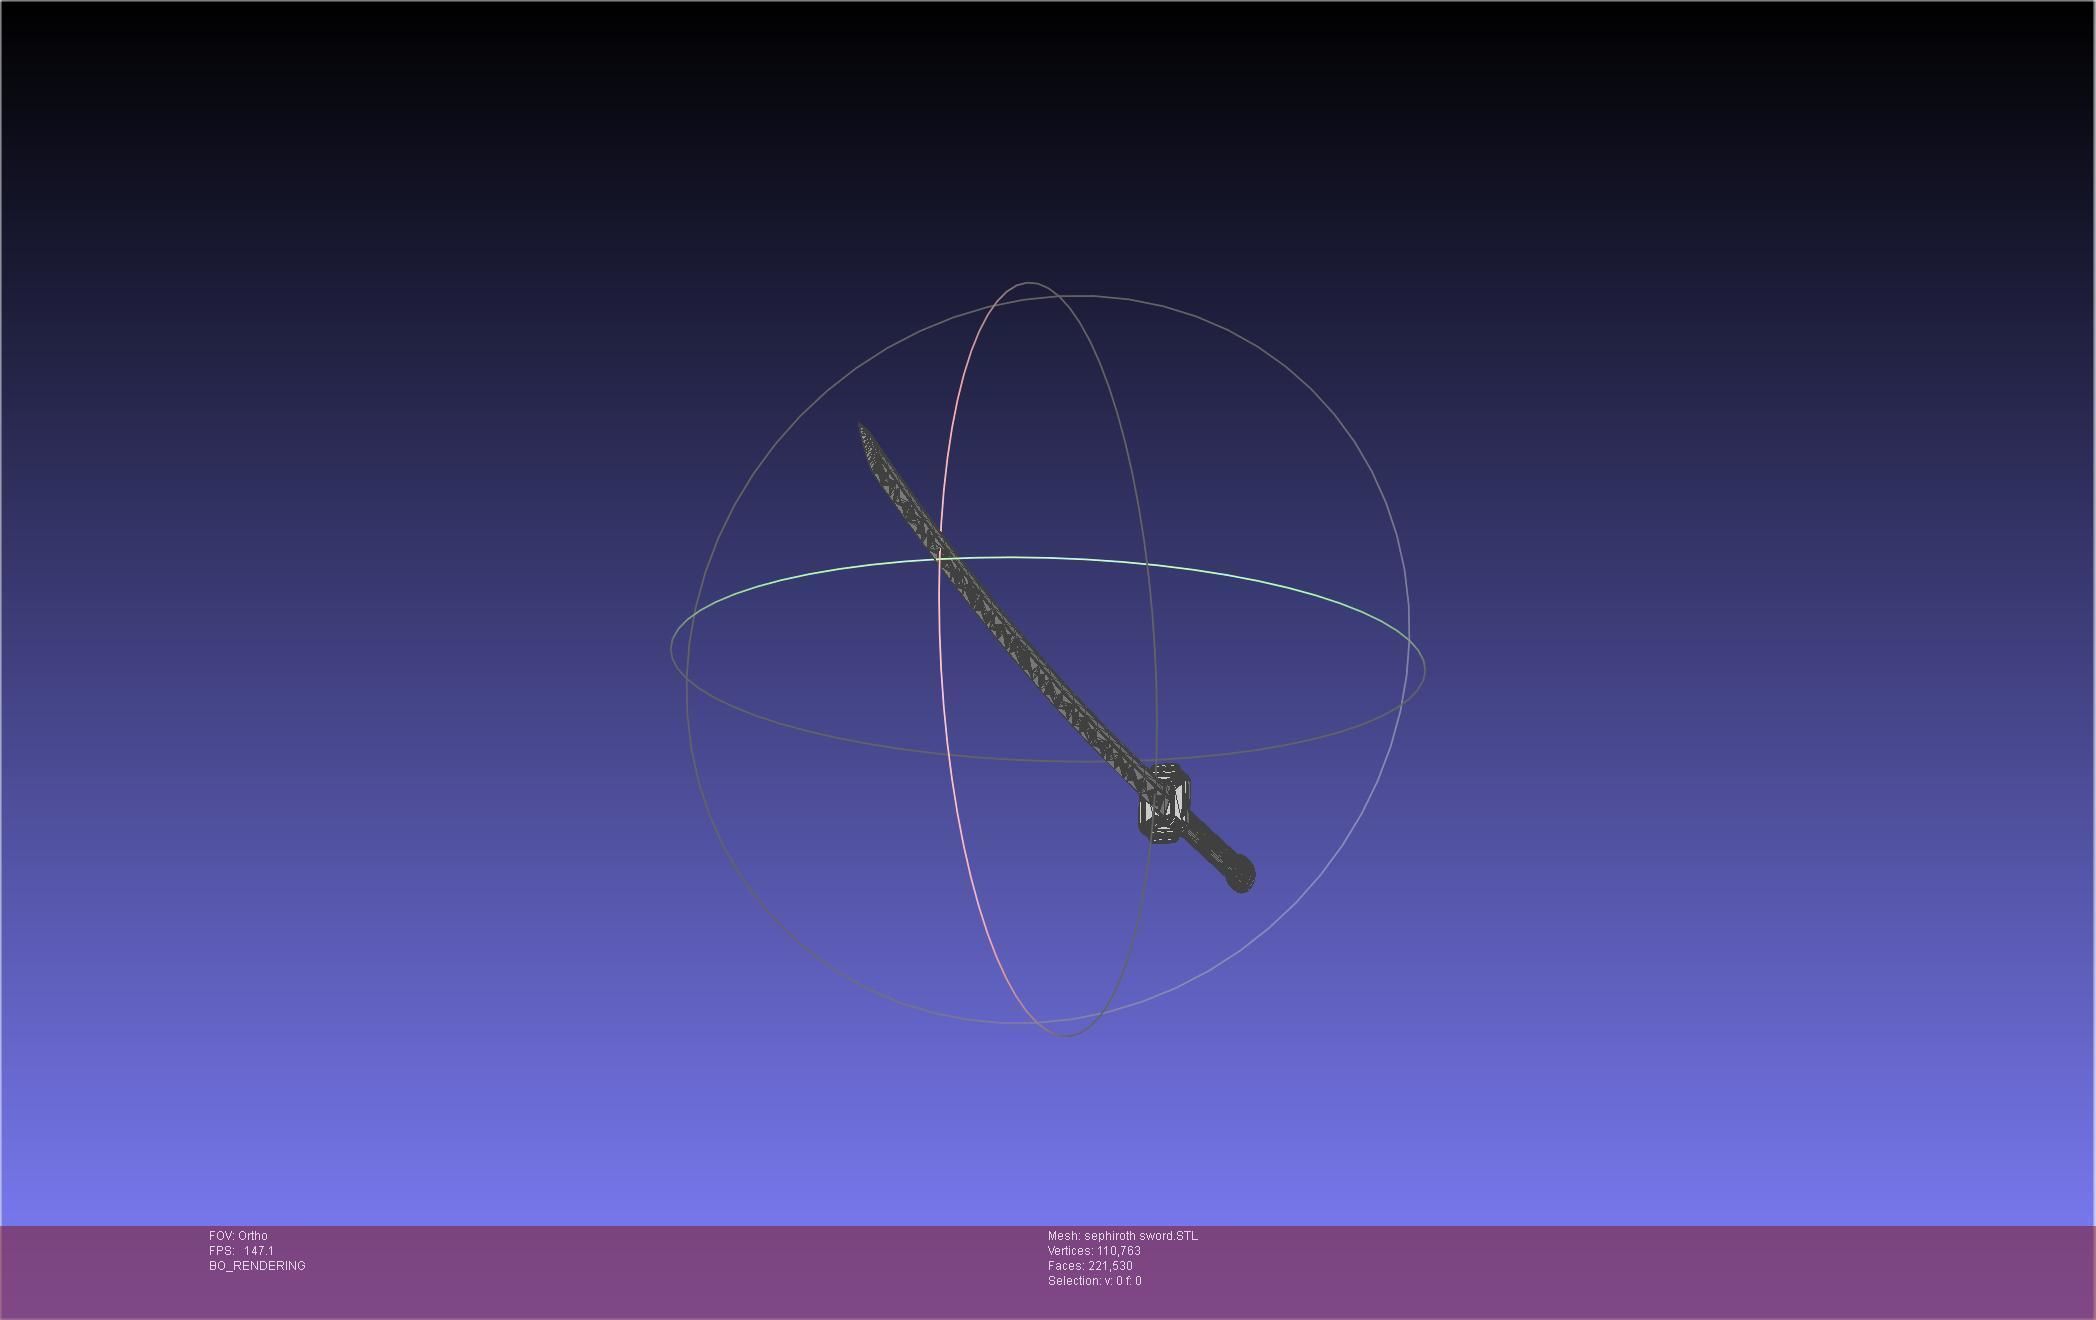Click the 'Selection: v: 0 f: 0' text
2096x1320 pixels.
tap(1094, 1281)
